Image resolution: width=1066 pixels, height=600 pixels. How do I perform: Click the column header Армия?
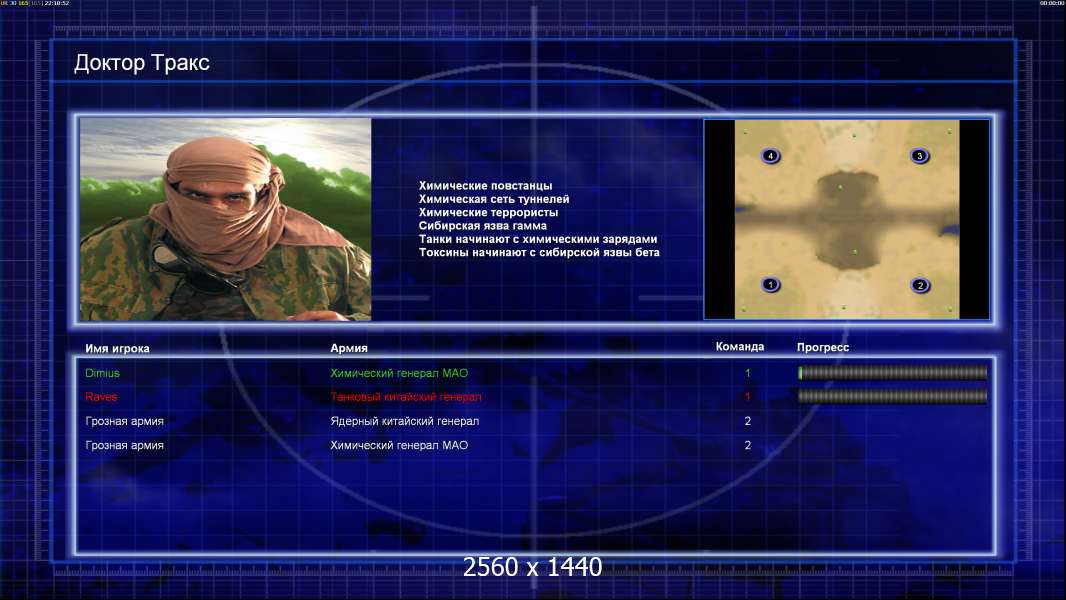(x=349, y=348)
